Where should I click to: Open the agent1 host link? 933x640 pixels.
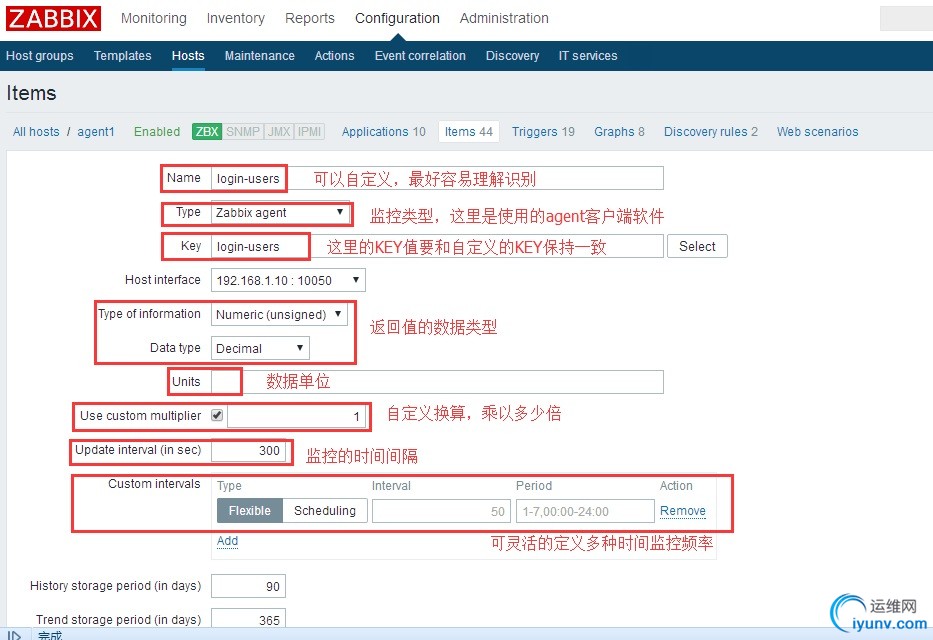coord(96,131)
